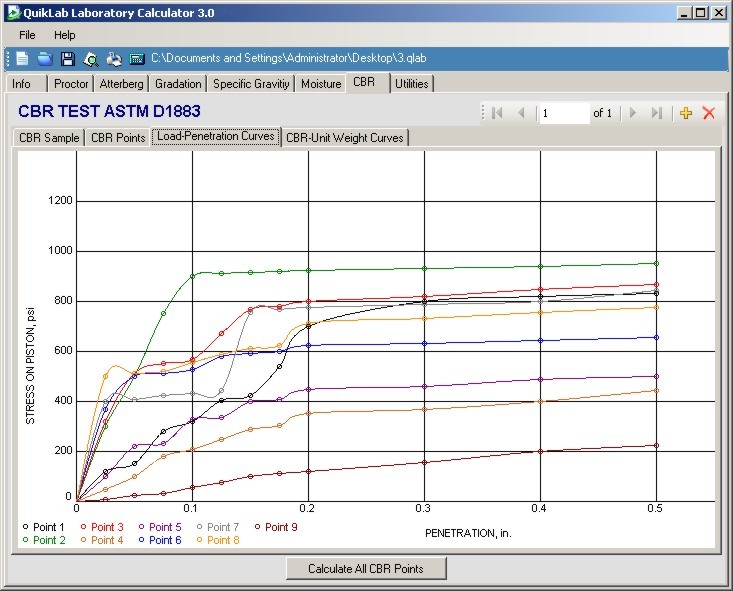This screenshot has width=733, height=591.
Task: Show the CBR-Unit Weight Curves tab
Action: (345, 138)
